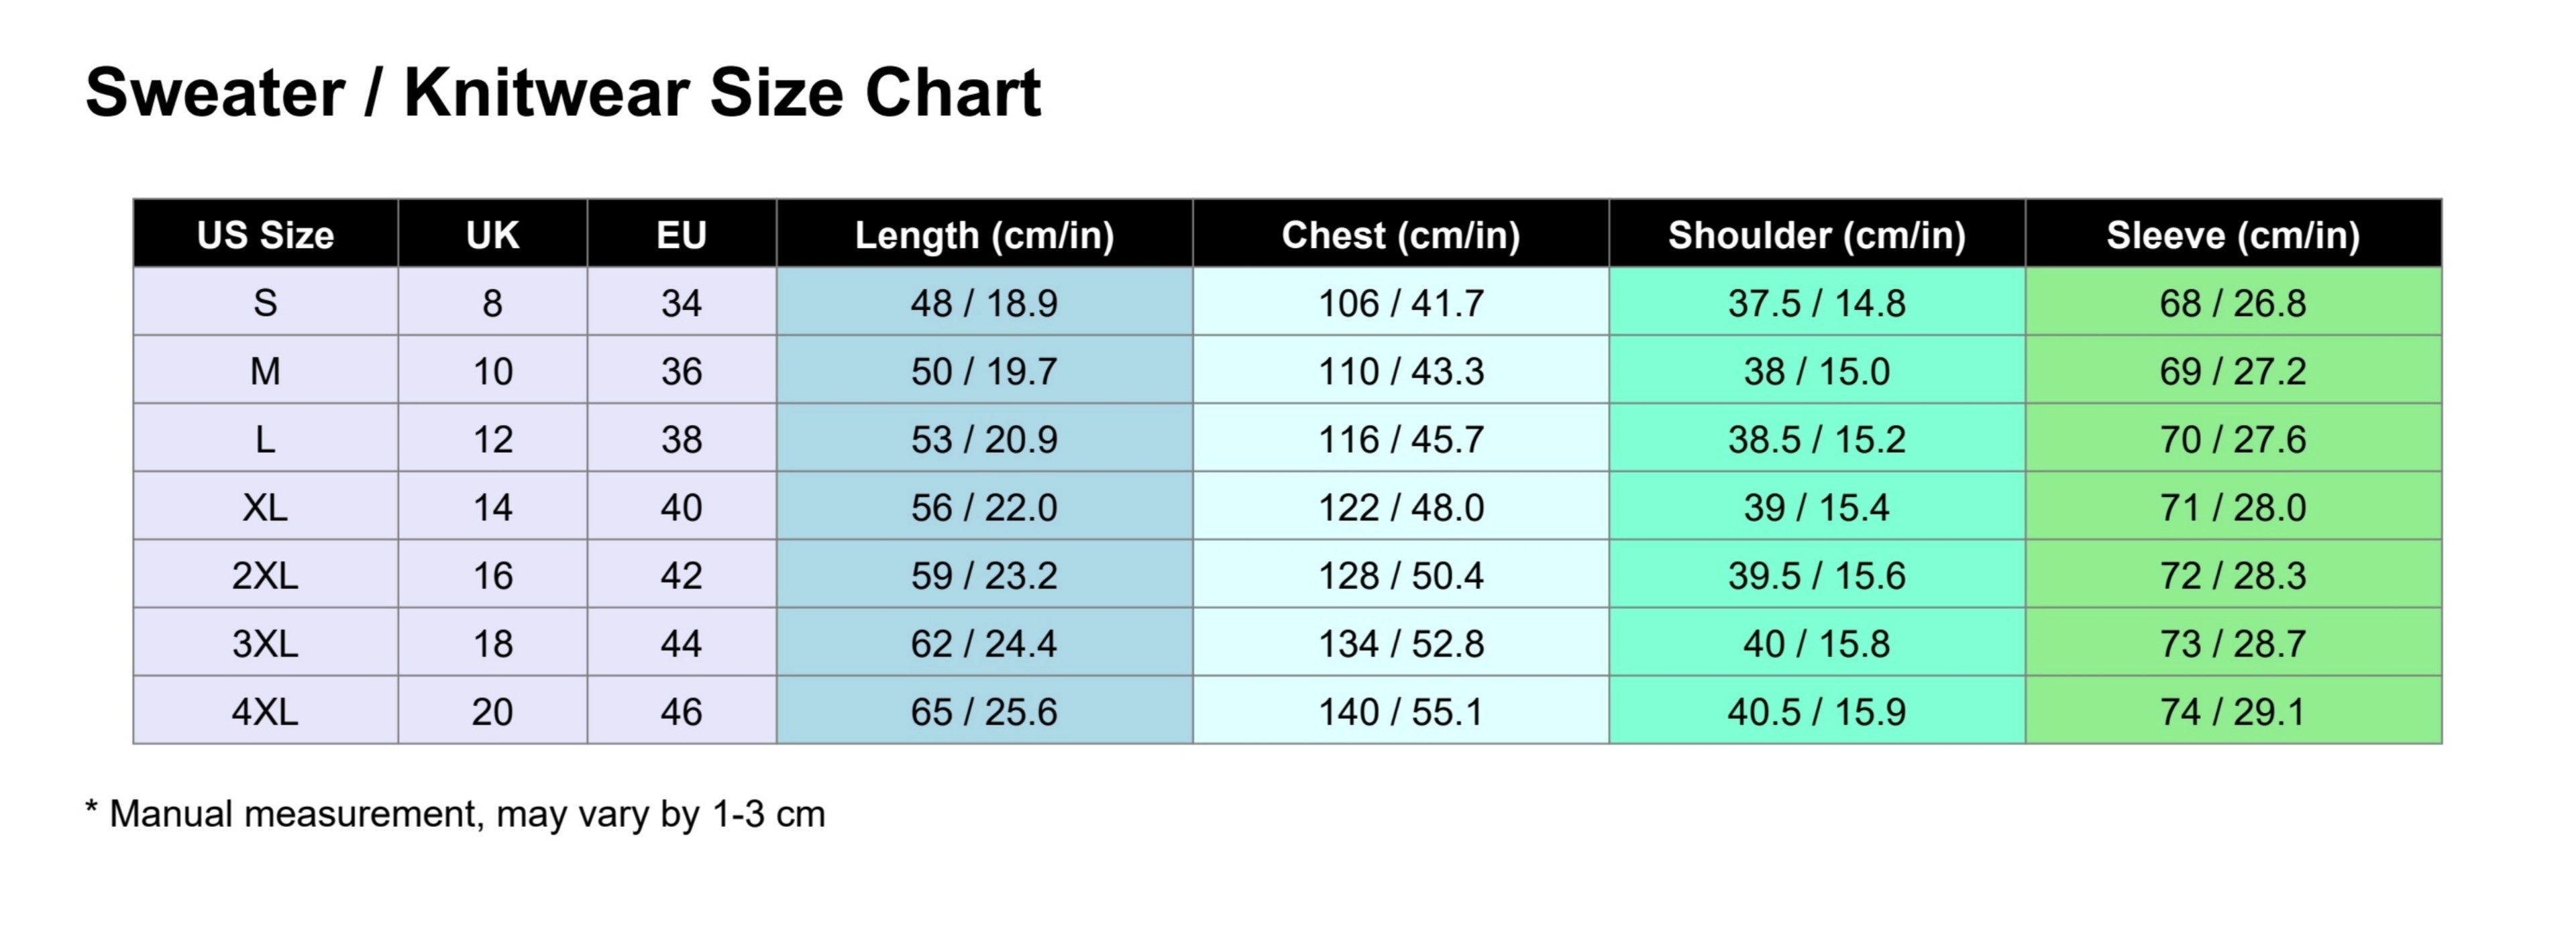Click the Sleeve (cm/in) header cell
The width and height of the screenshot is (2576, 947).
coord(2232,235)
